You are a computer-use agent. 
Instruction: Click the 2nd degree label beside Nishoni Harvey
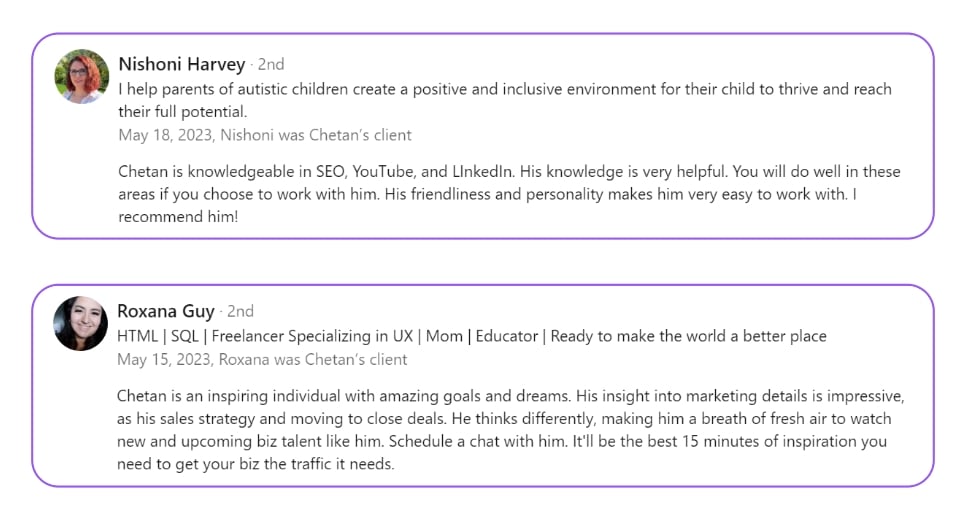click(x=271, y=65)
